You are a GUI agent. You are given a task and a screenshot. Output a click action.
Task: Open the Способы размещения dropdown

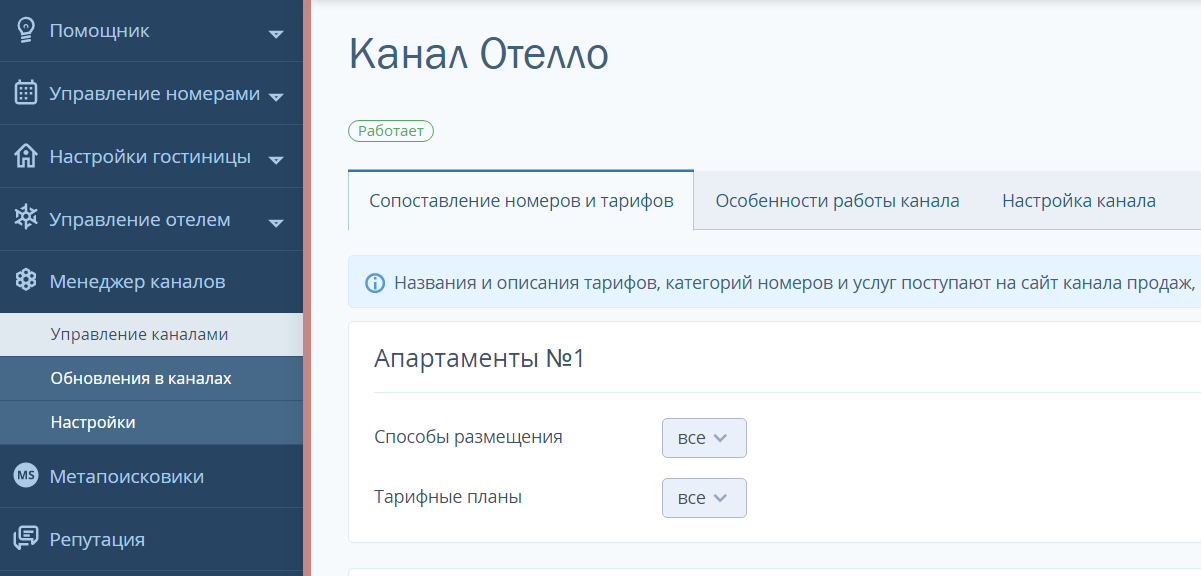704,438
